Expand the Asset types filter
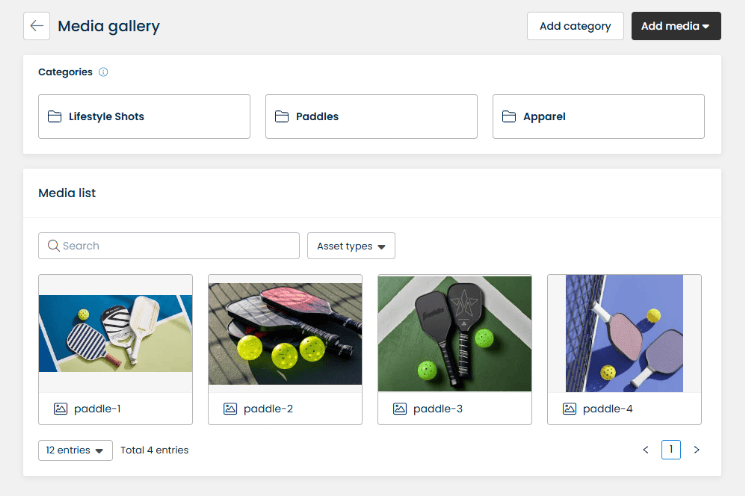745x496 pixels. click(351, 246)
